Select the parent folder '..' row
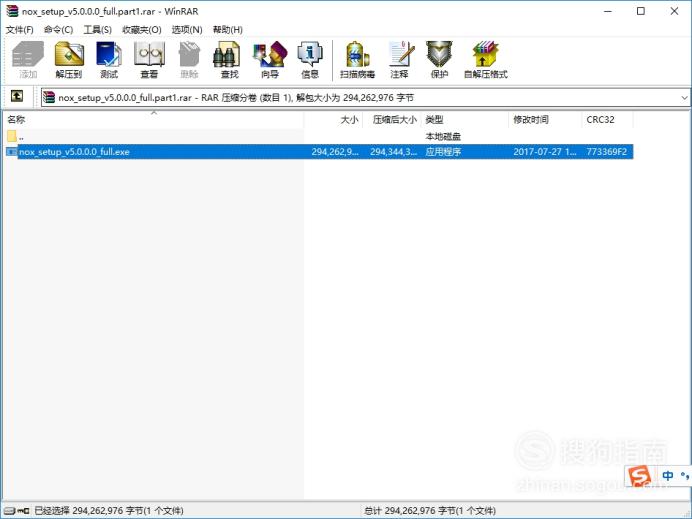Screen dimensions: 692x519 click(x=319, y=136)
